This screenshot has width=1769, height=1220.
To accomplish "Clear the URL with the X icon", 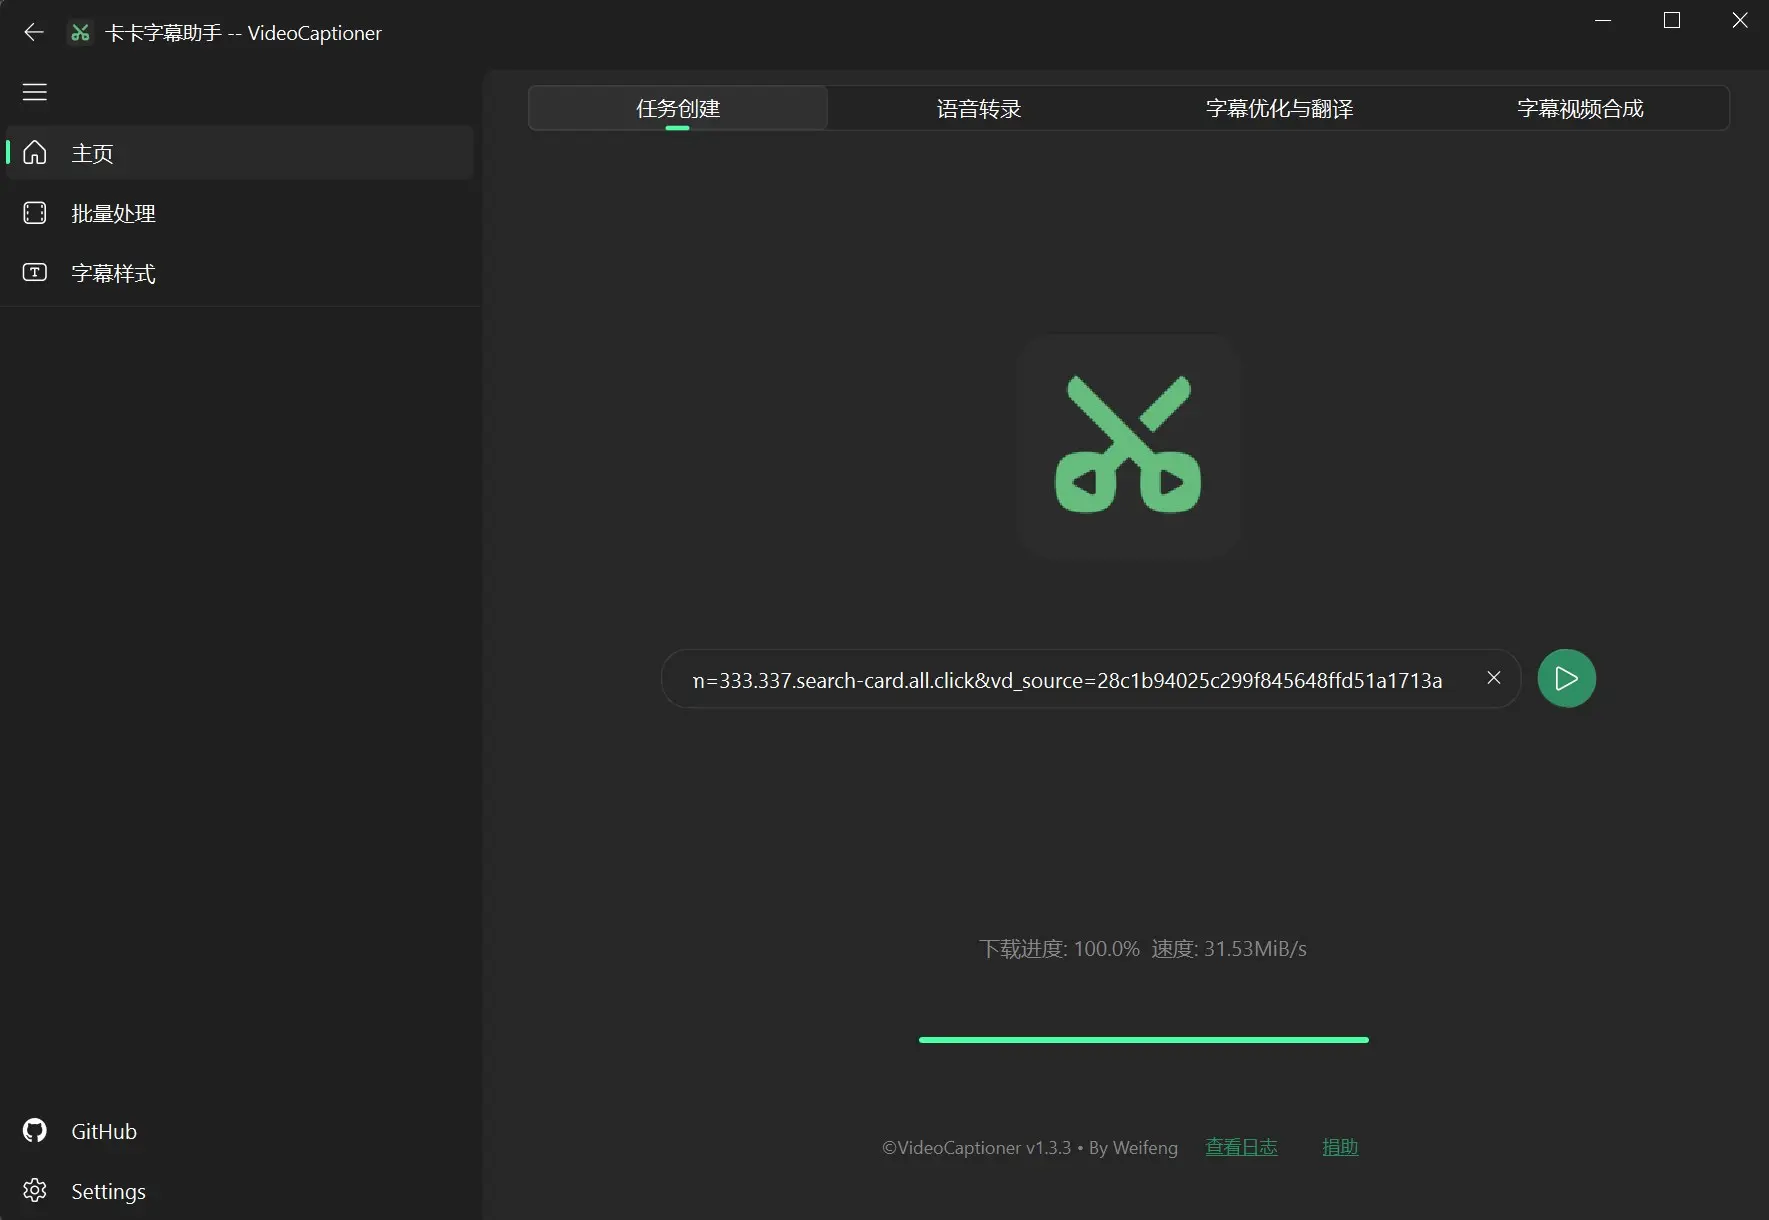I will tap(1493, 678).
